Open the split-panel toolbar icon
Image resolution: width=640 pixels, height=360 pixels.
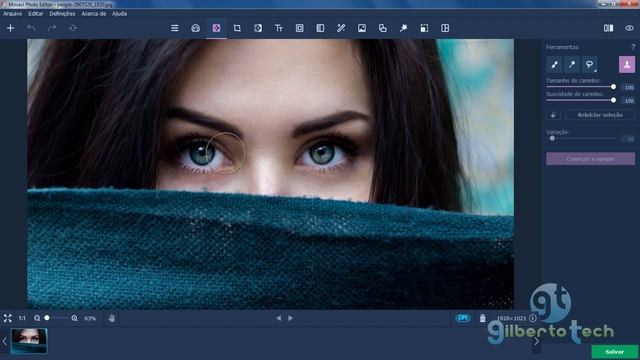point(320,28)
